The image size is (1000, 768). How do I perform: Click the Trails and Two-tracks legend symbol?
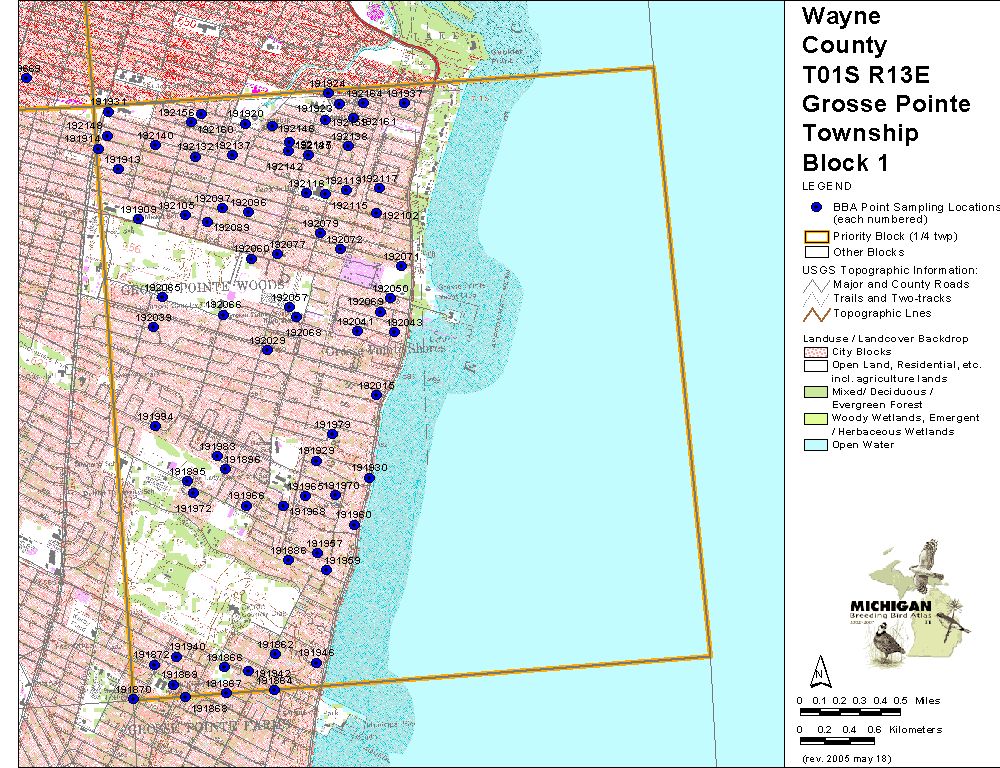coord(816,298)
